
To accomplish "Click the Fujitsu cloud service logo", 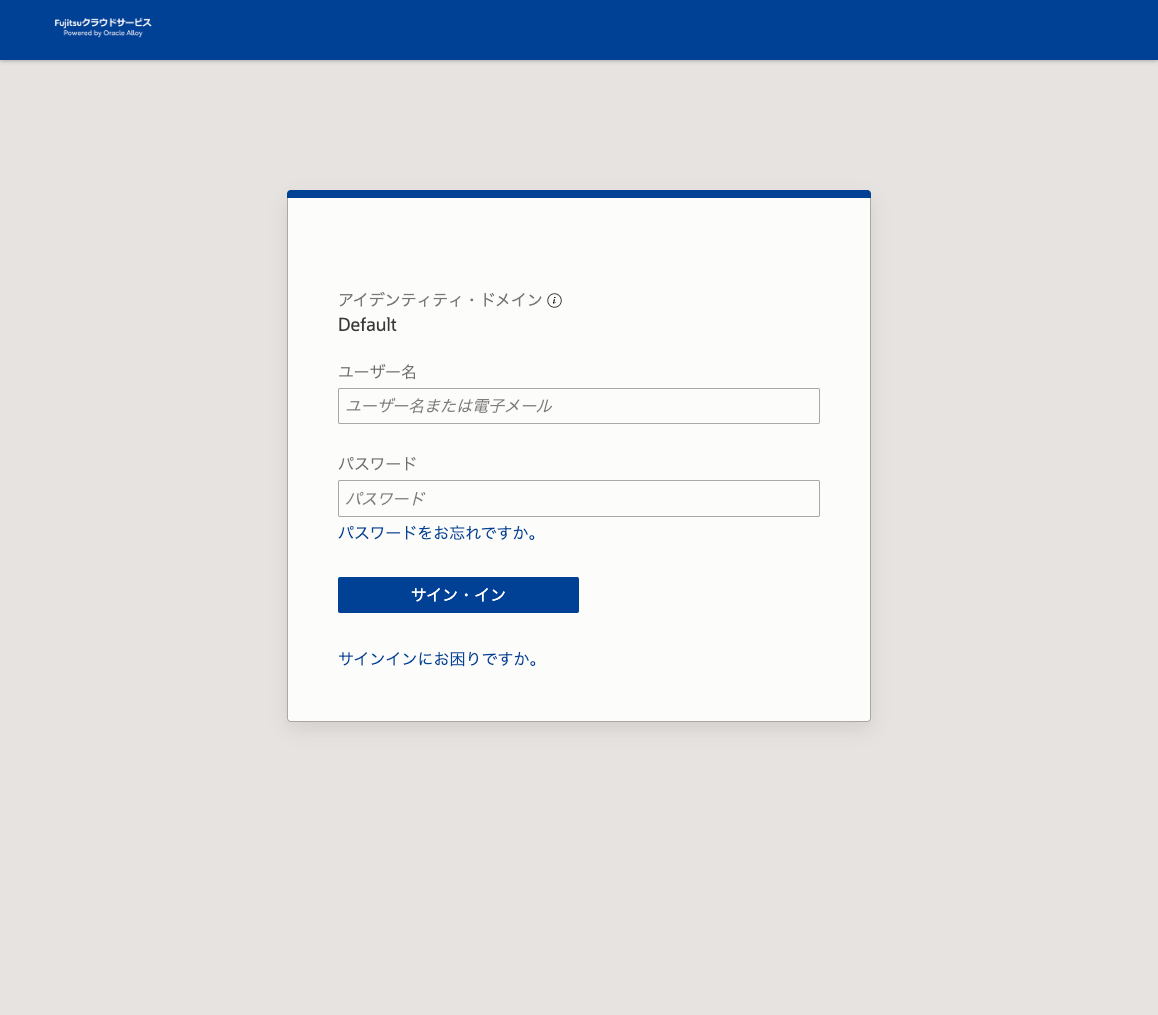I will click(103, 27).
